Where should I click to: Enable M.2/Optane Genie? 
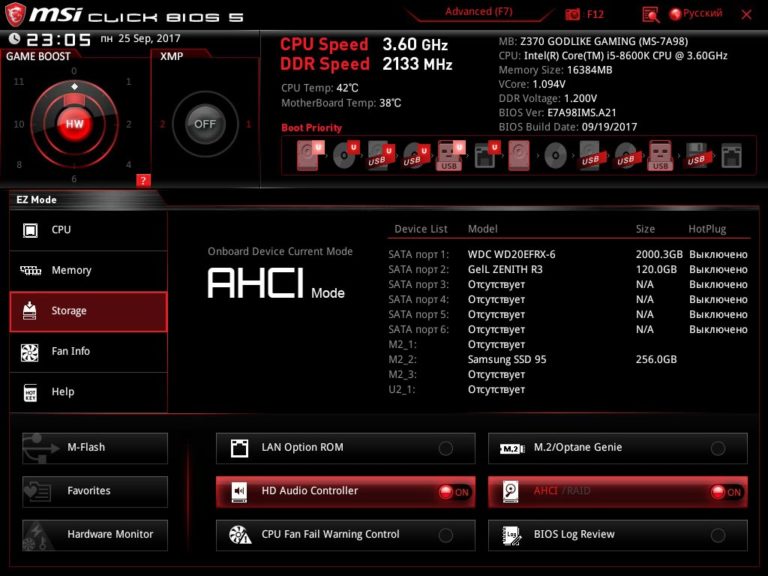click(x=618, y=448)
